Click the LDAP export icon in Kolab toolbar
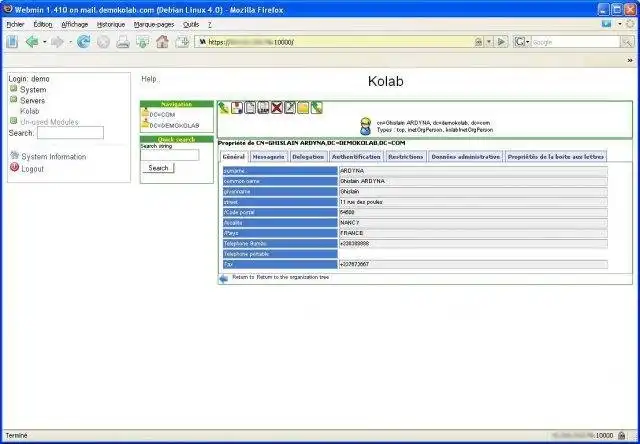Screen dimensions: 640x444 263,108
